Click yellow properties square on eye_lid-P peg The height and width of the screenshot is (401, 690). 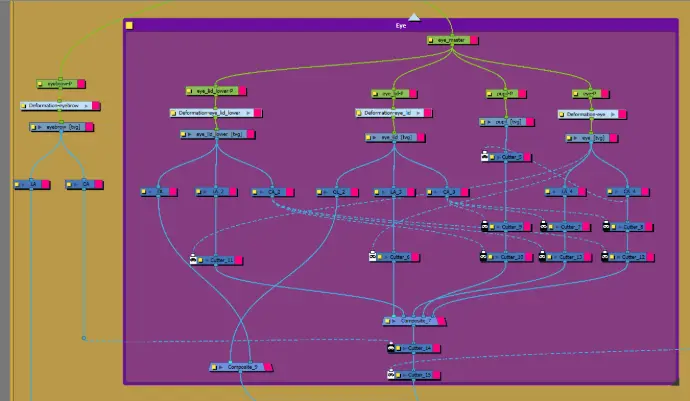tap(375, 94)
